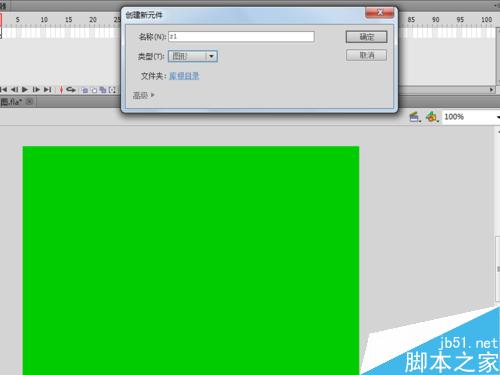Expand the 高级 advanced section

(x=144, y=96)
